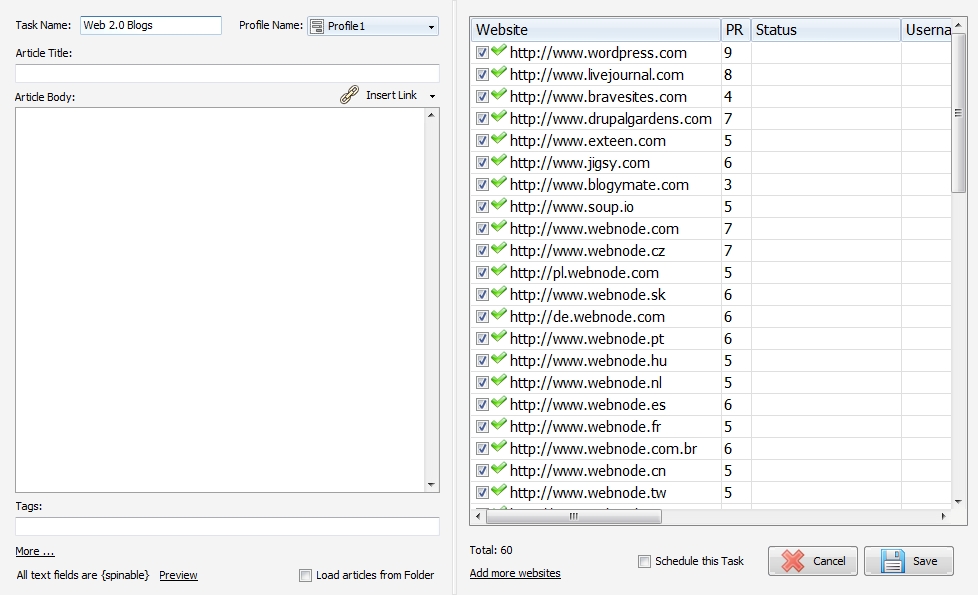Click website list scroll down arrow
Screen dimensions: 978x595
[959, 501]
